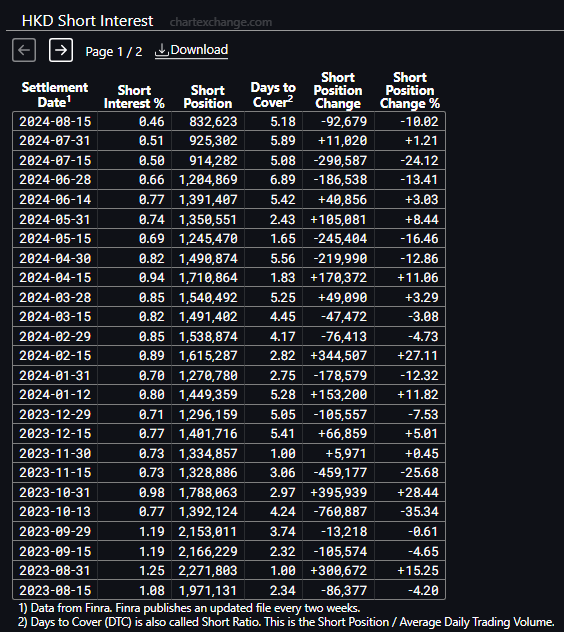Select the Short Position Change % header
The height and width of the screenshot is (632, 564).
(x=410, y=90)
